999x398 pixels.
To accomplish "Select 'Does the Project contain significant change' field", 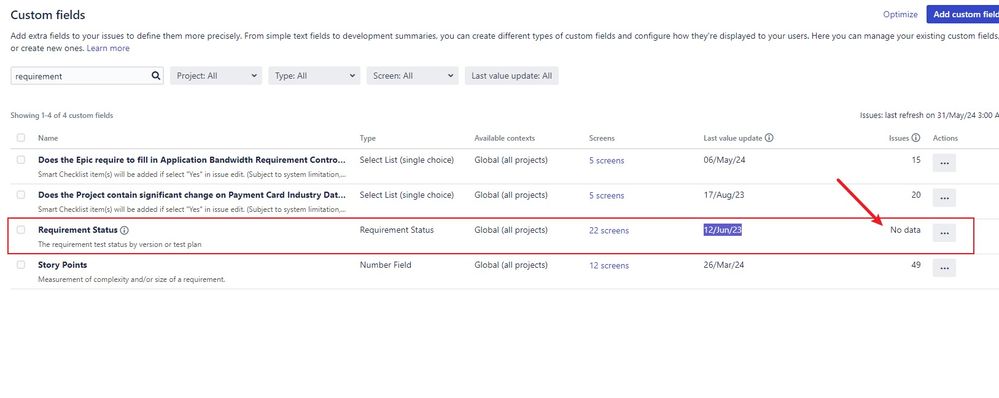I will pyautogui.click(x=192, y=195).
